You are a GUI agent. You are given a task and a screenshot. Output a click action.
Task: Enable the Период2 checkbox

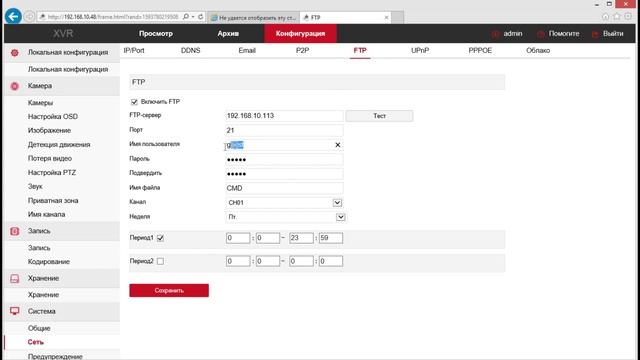160,261
